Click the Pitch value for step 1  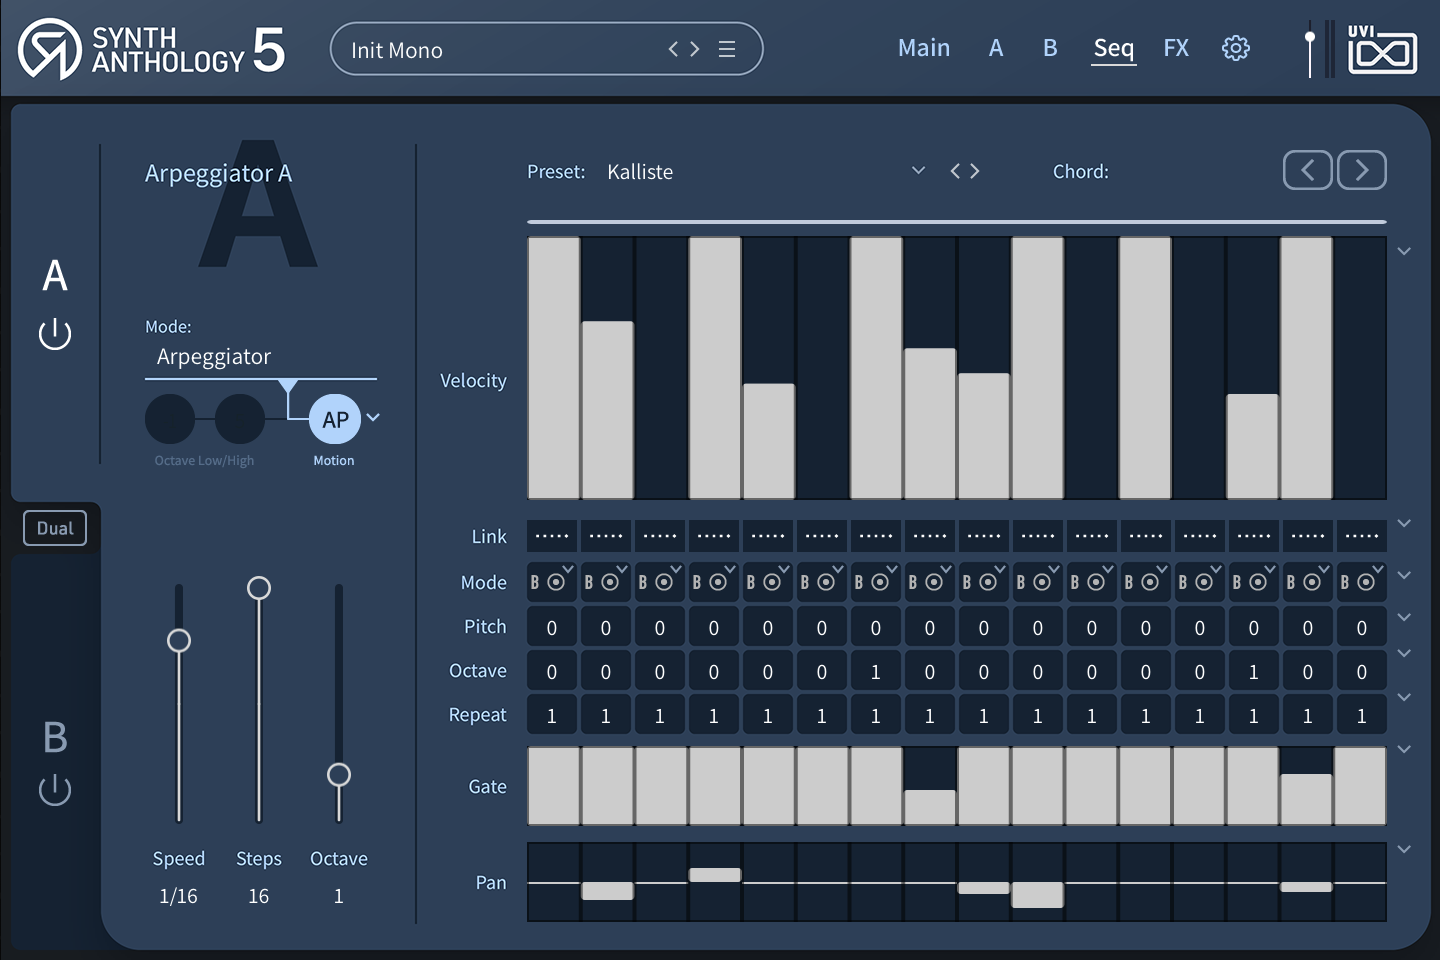click(x=552, y=628)
